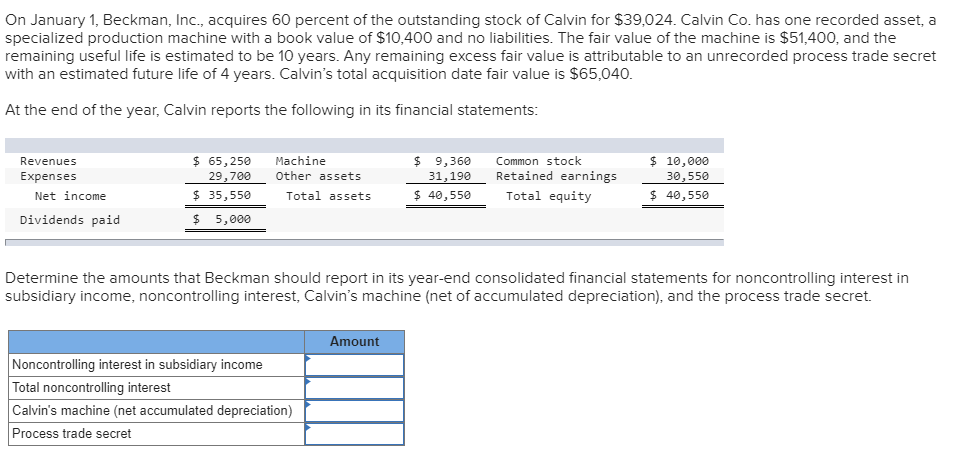Screen dimensions: 968x452
Task: Click the Total assets label
Action: pyautogui.click(x=328, y=196)
